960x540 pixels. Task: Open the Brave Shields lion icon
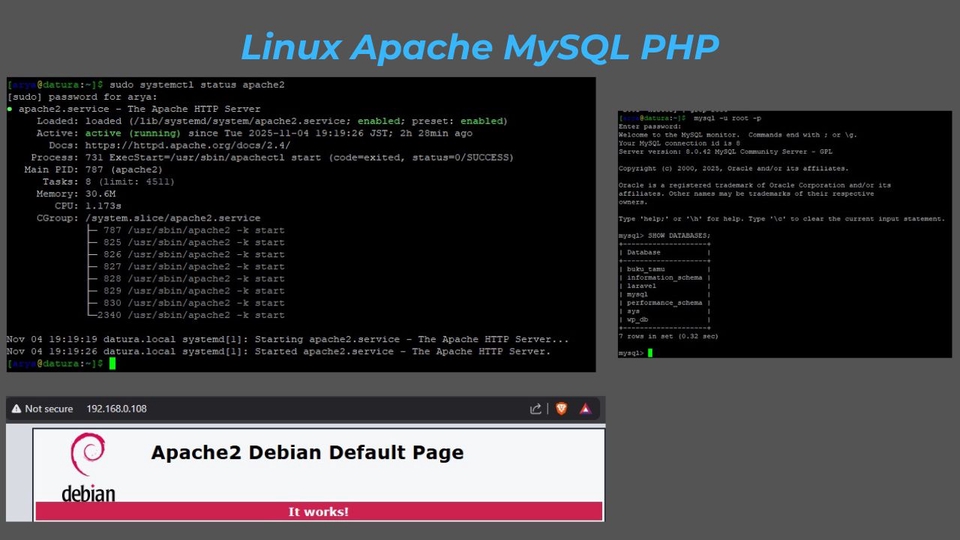pos(561,409)
